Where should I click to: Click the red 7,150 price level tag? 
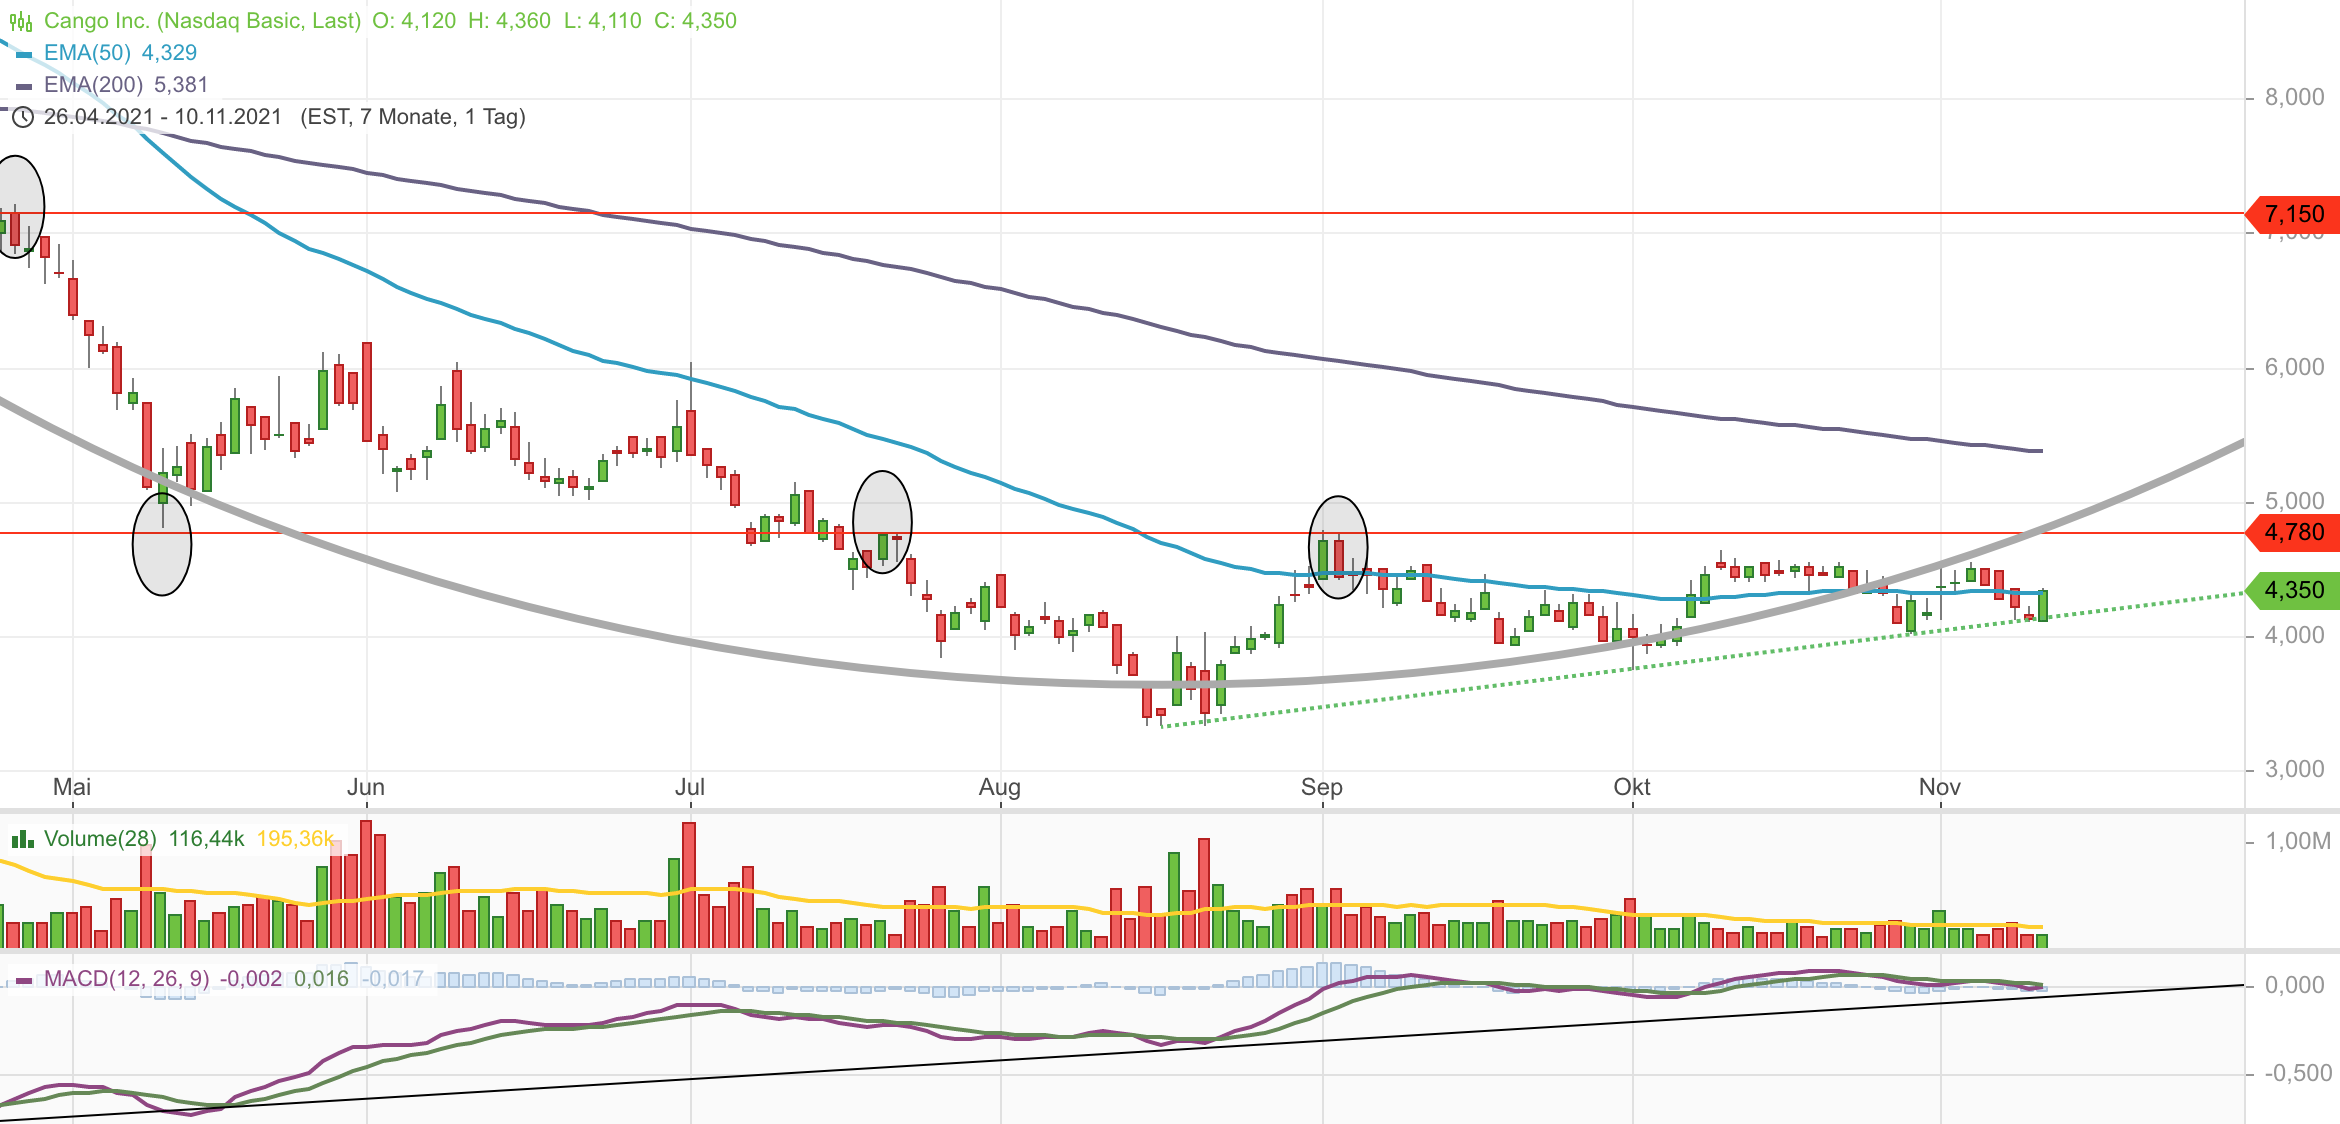point(2293,214)
